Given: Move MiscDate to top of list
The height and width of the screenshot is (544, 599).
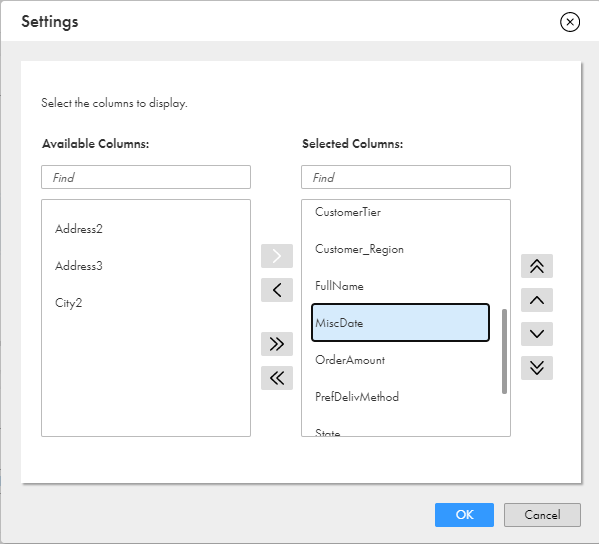Looking at the screenshot, I should [537, 266].
